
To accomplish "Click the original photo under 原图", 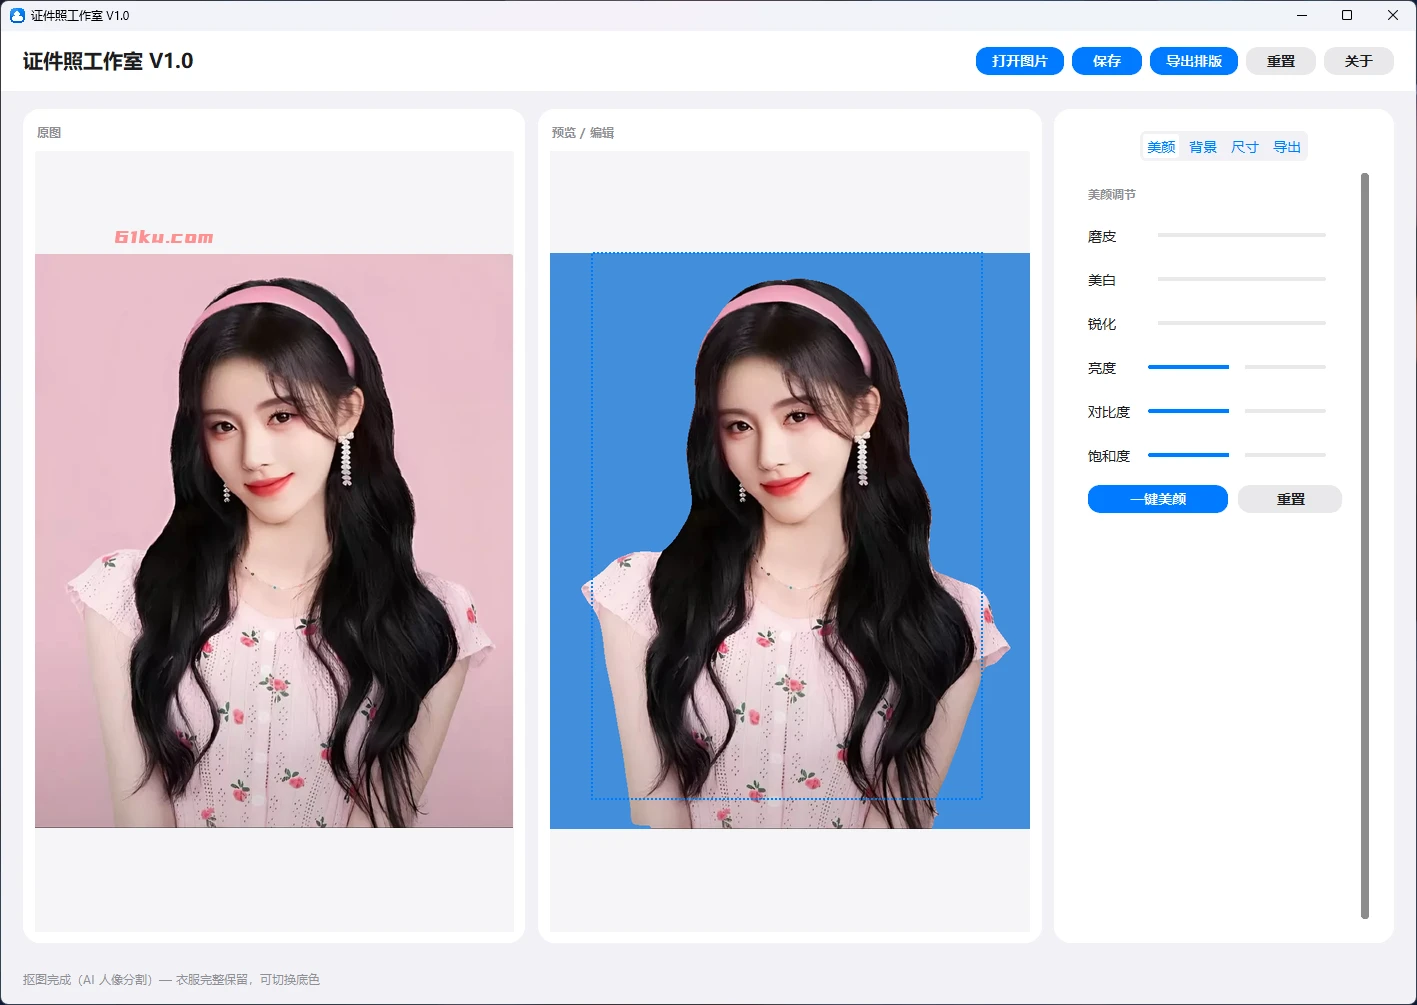I will point(274,541).
